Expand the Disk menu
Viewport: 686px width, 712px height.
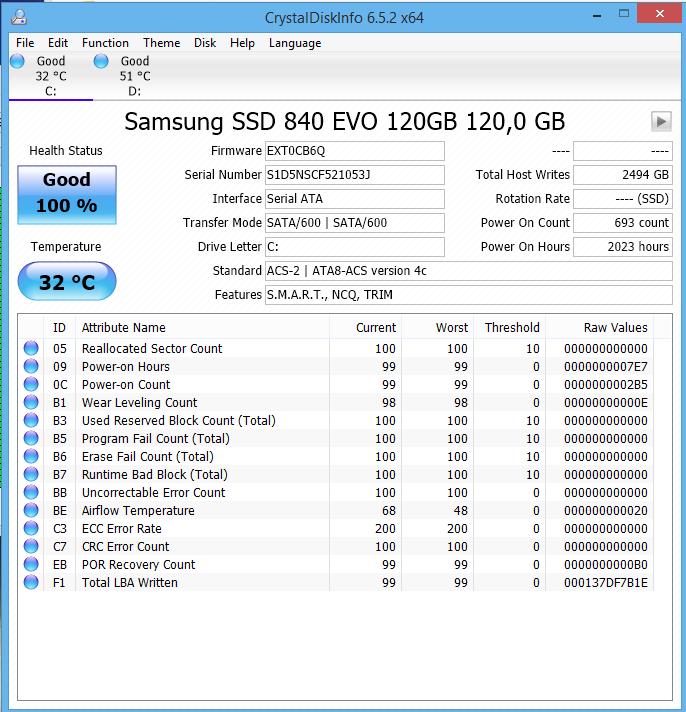(x=205, y=43)
